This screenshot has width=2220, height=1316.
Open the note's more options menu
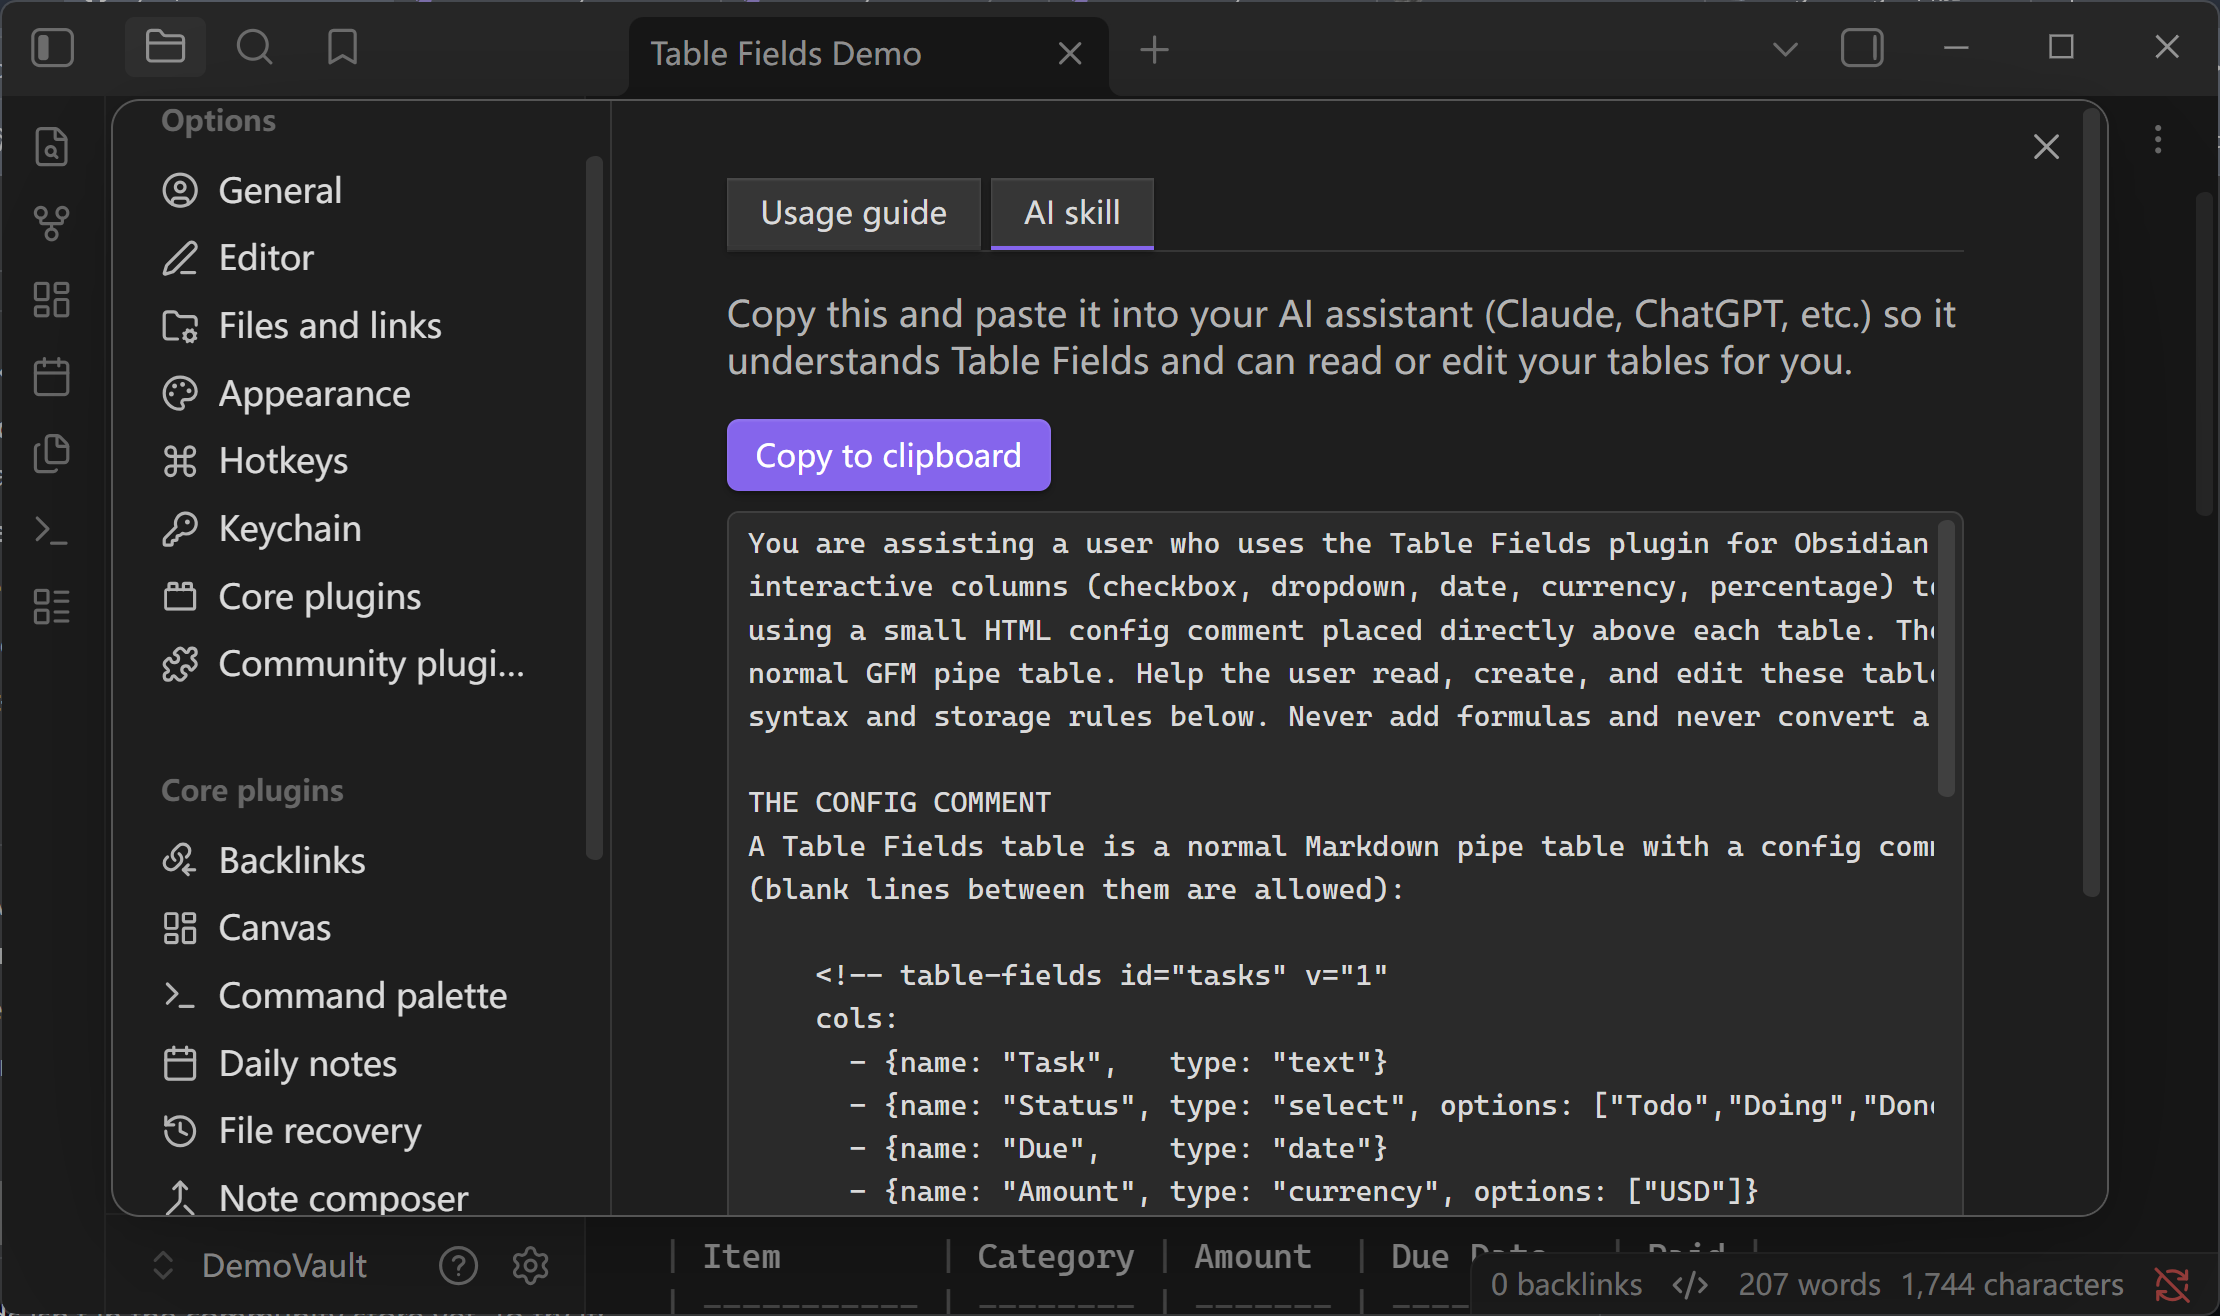click(2158, 140)
